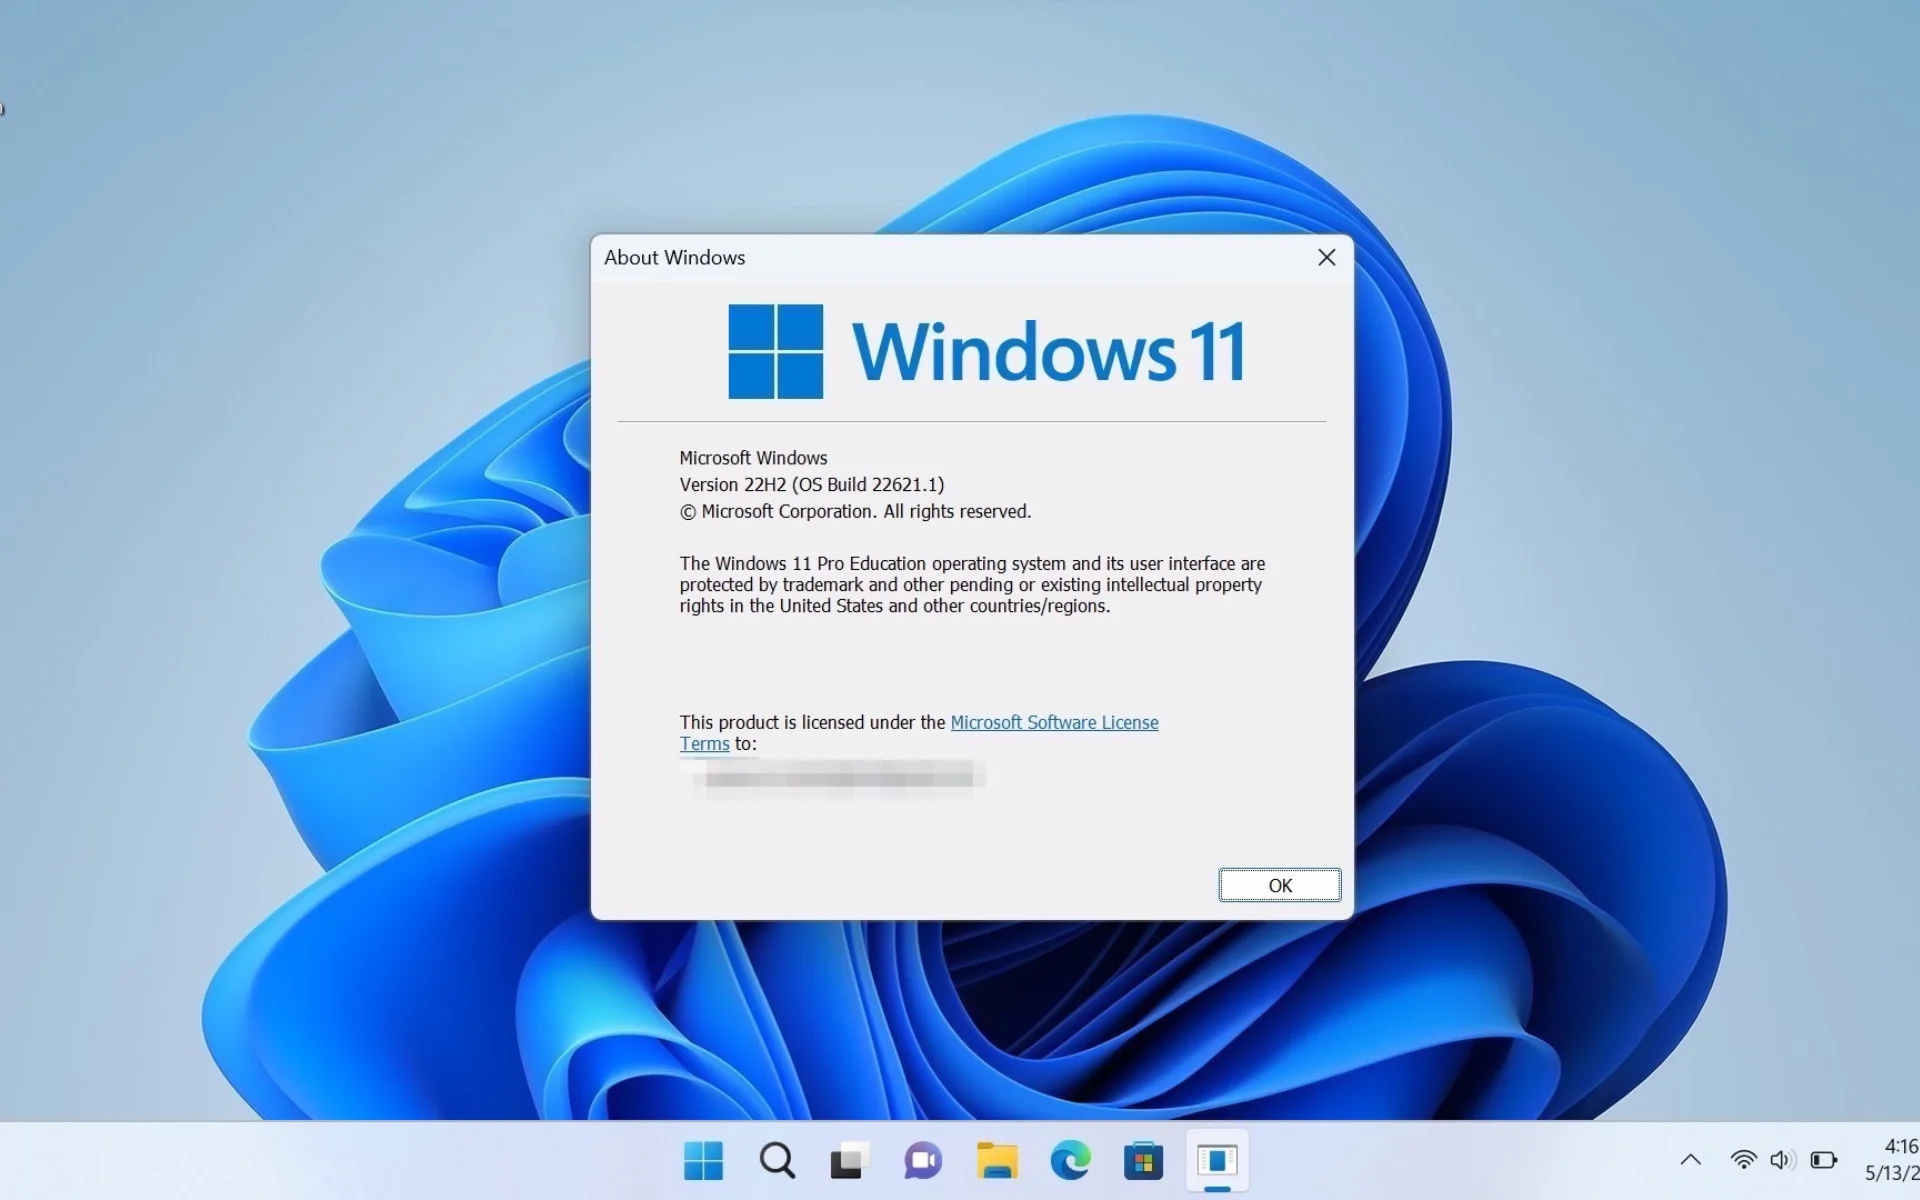
Task: Open File Explorer from the taskbar
Action: click(x=997, y=1161)
